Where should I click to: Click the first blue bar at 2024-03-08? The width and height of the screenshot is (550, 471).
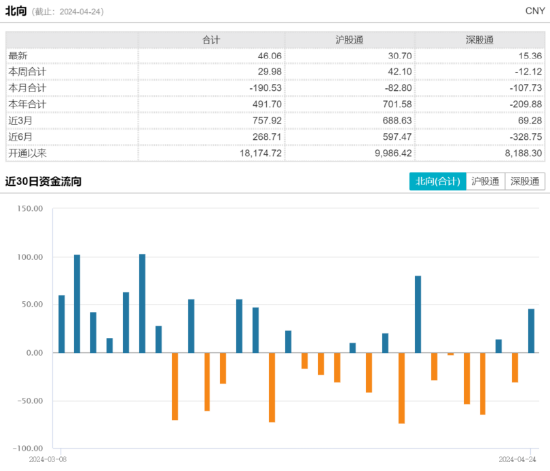pyautogui.click(x=61, y=324)
